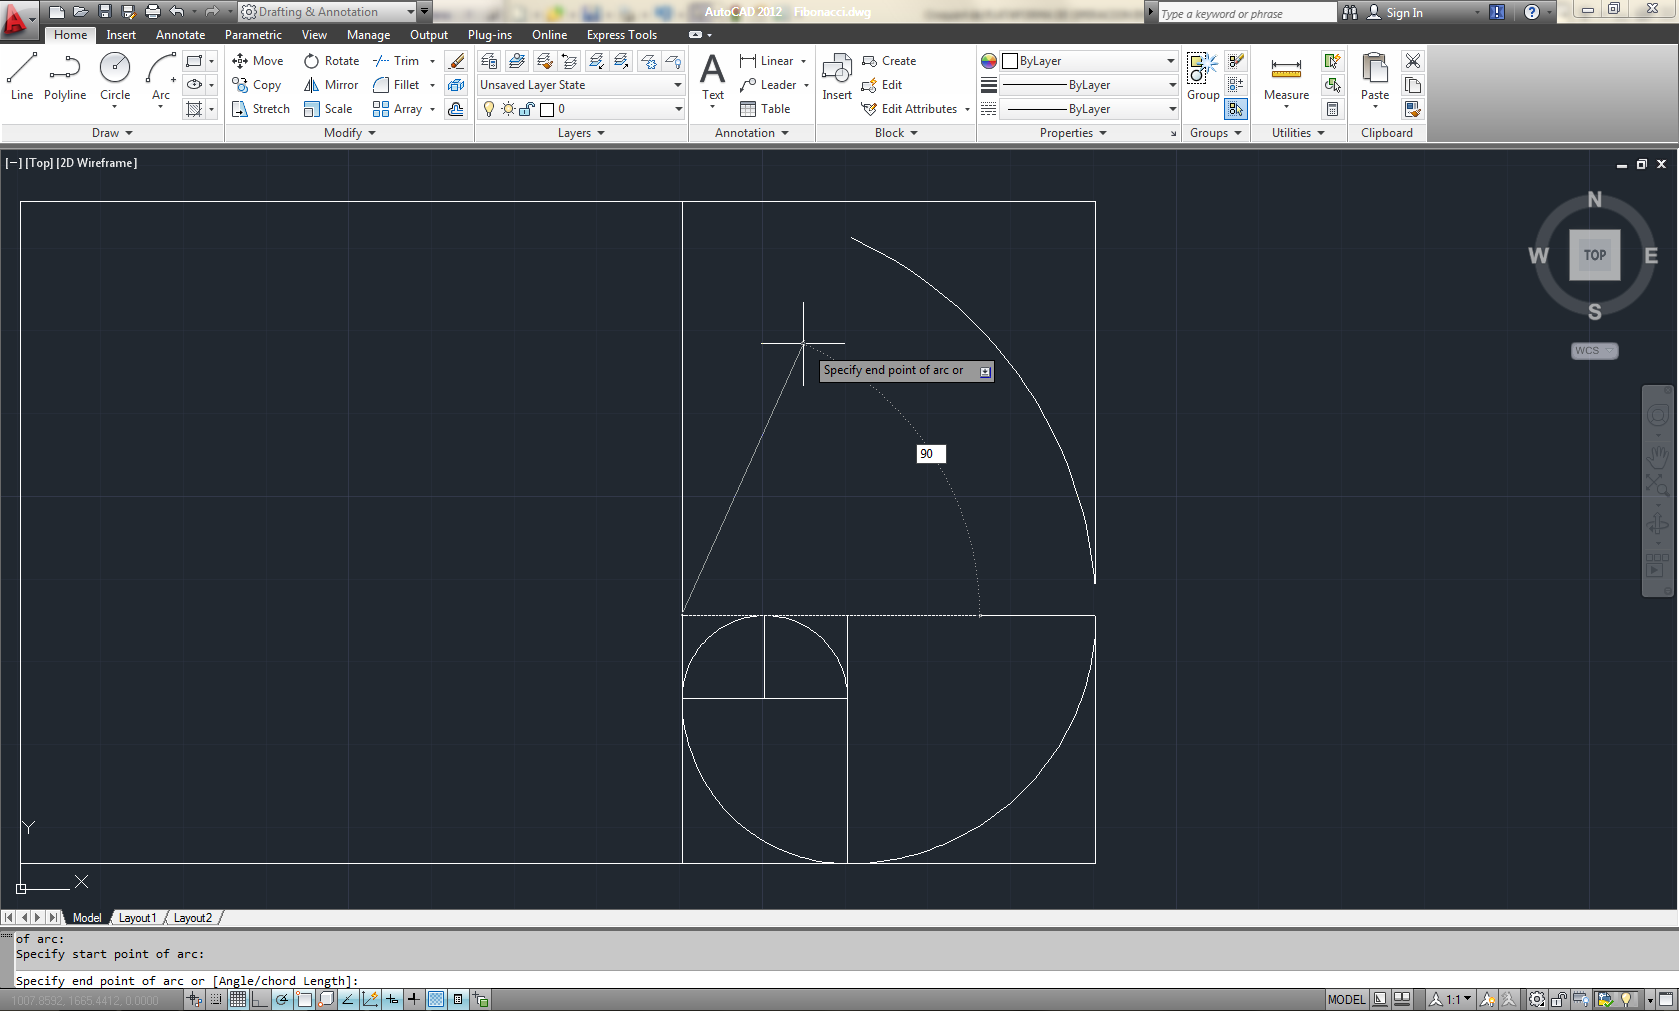
Task: Open the Insert block tool
Action: [837, 77]
